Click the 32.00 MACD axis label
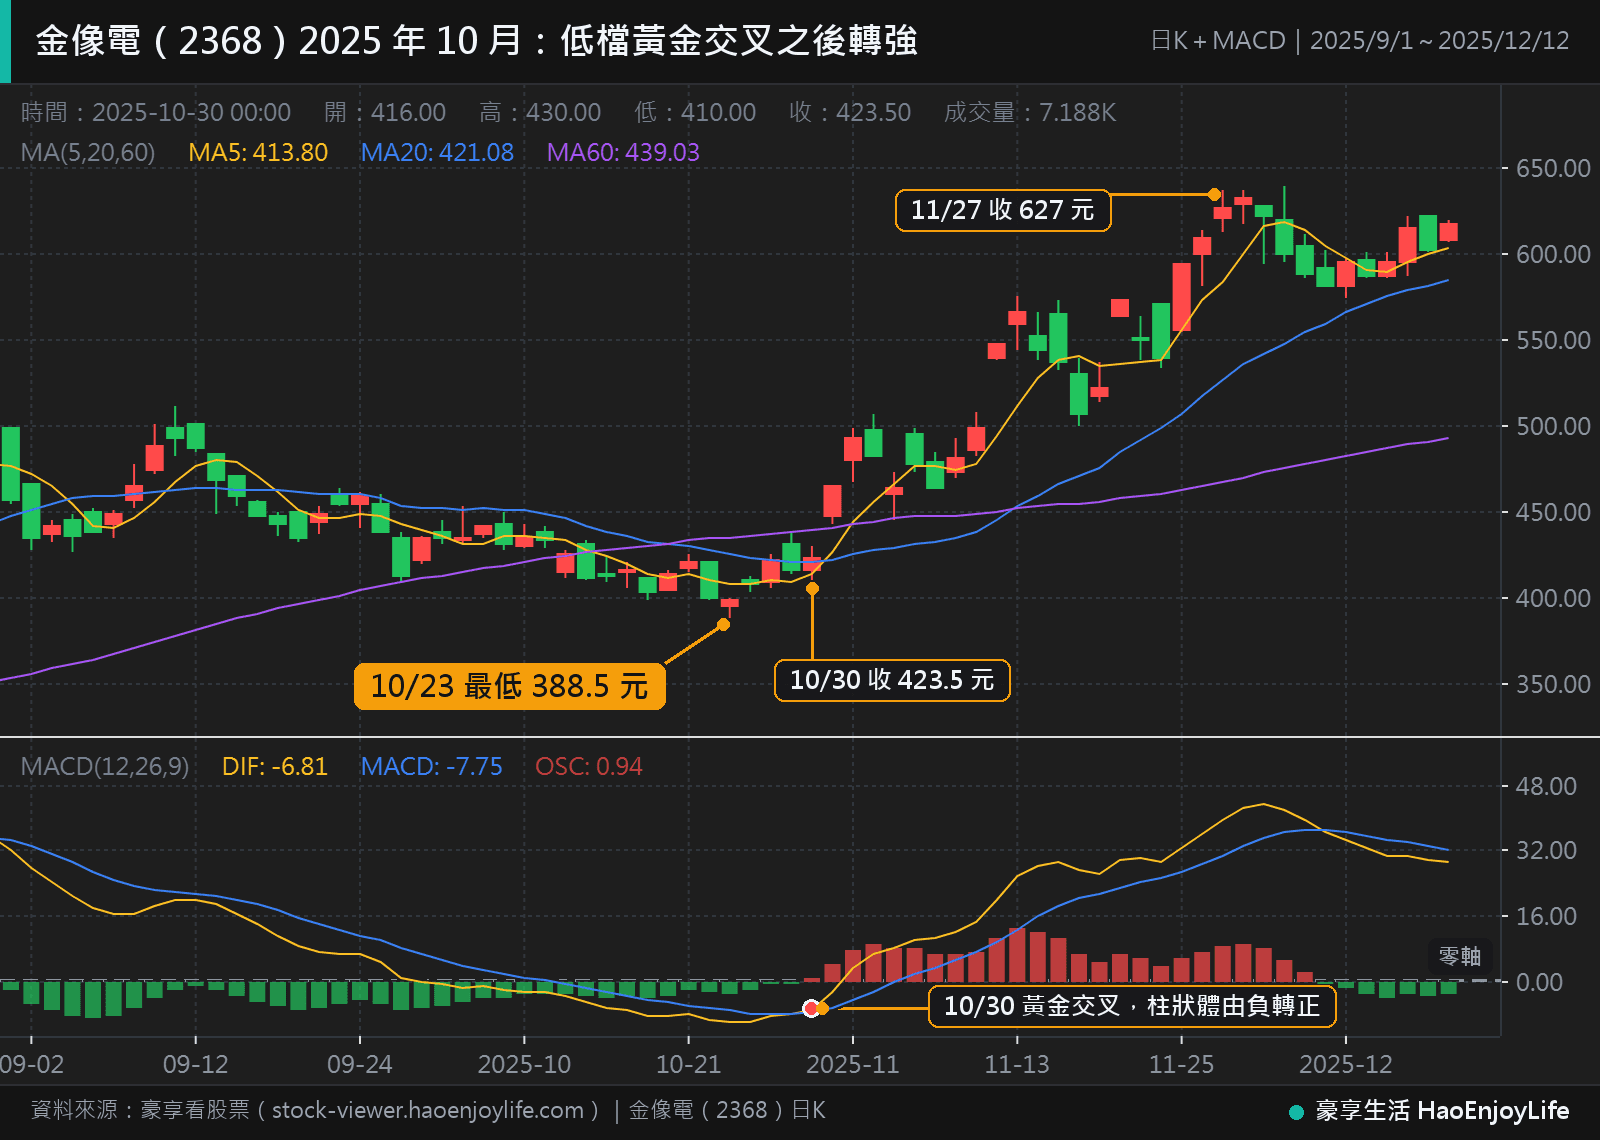This screenshot has width=1600, height=1140. coord(1546,850)
